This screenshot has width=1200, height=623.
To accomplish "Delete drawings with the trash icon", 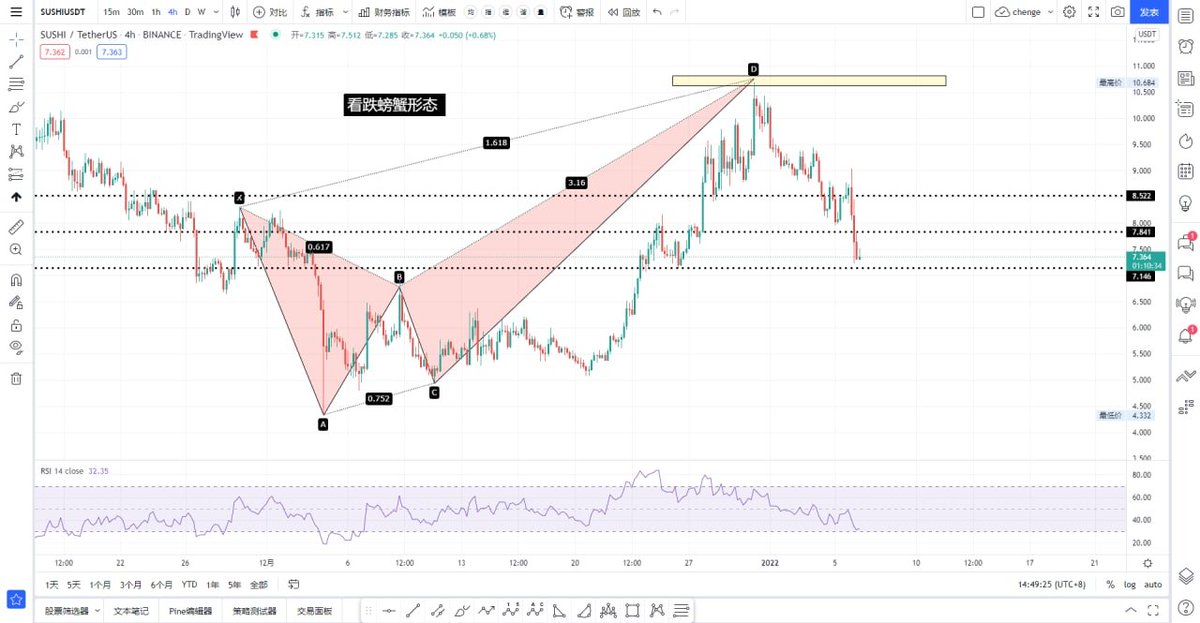I will (16, 379).
